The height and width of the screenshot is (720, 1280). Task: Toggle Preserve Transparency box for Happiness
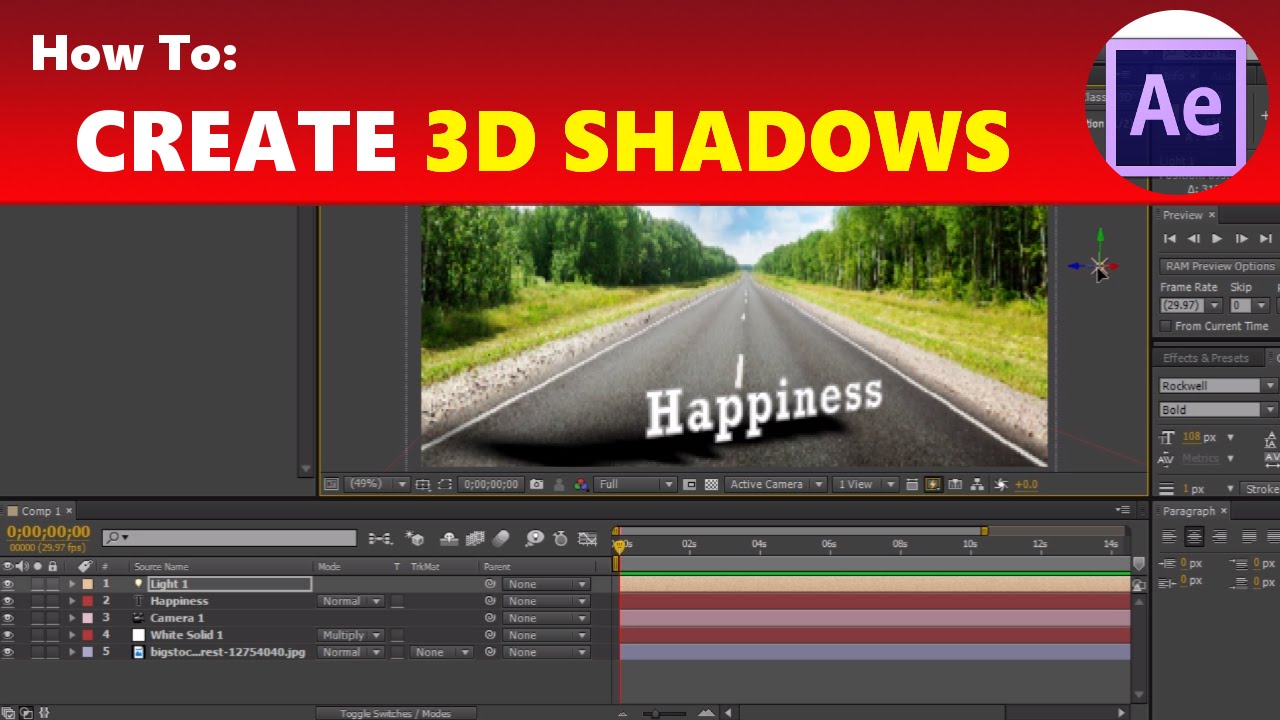(x=397, y=601)
